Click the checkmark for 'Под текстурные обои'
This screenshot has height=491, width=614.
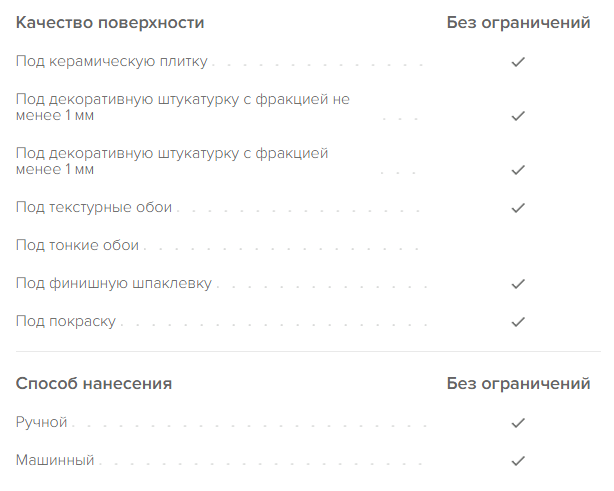coord(518,208)
